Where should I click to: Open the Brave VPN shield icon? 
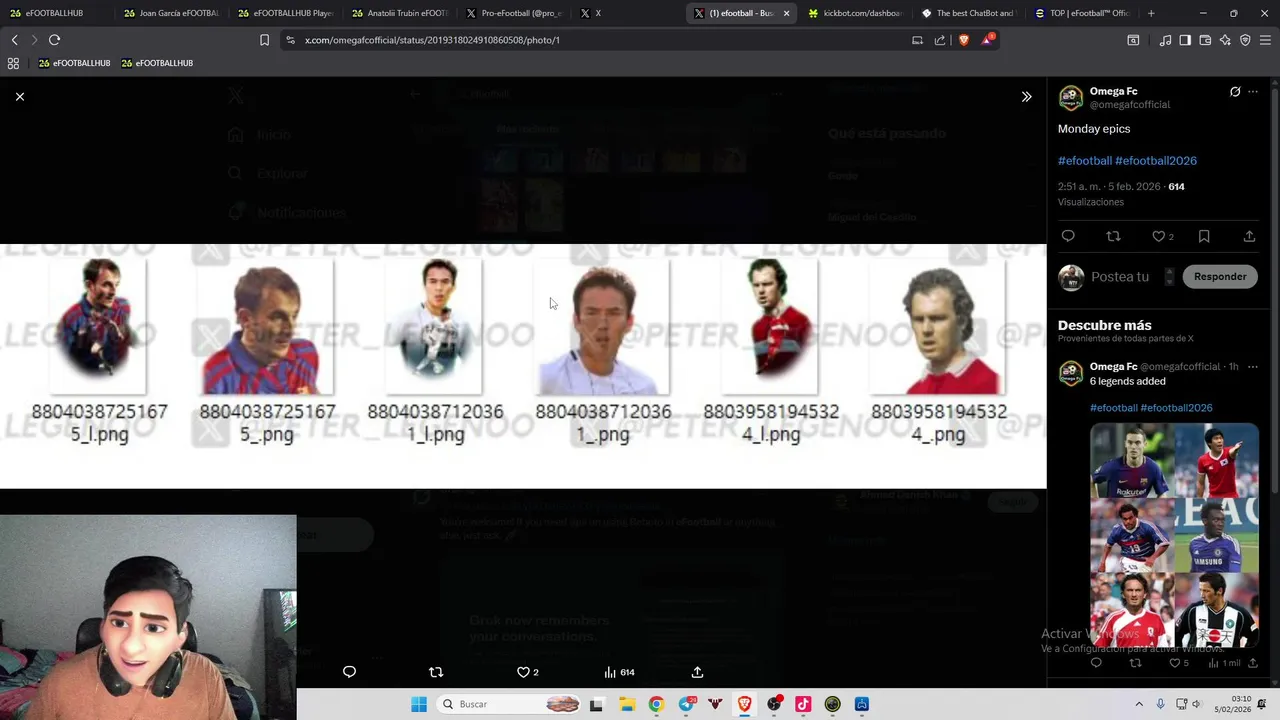[x=1245, y=40]
